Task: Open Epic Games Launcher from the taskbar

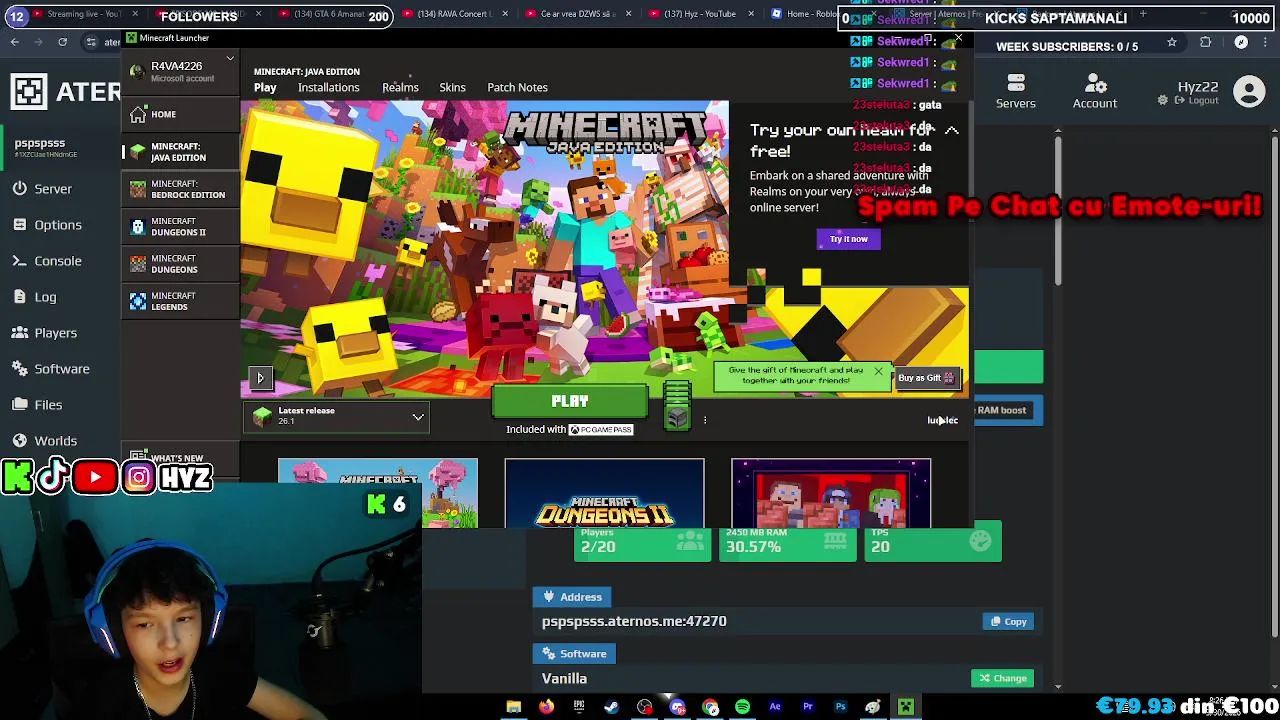Action: pos(579,707)
